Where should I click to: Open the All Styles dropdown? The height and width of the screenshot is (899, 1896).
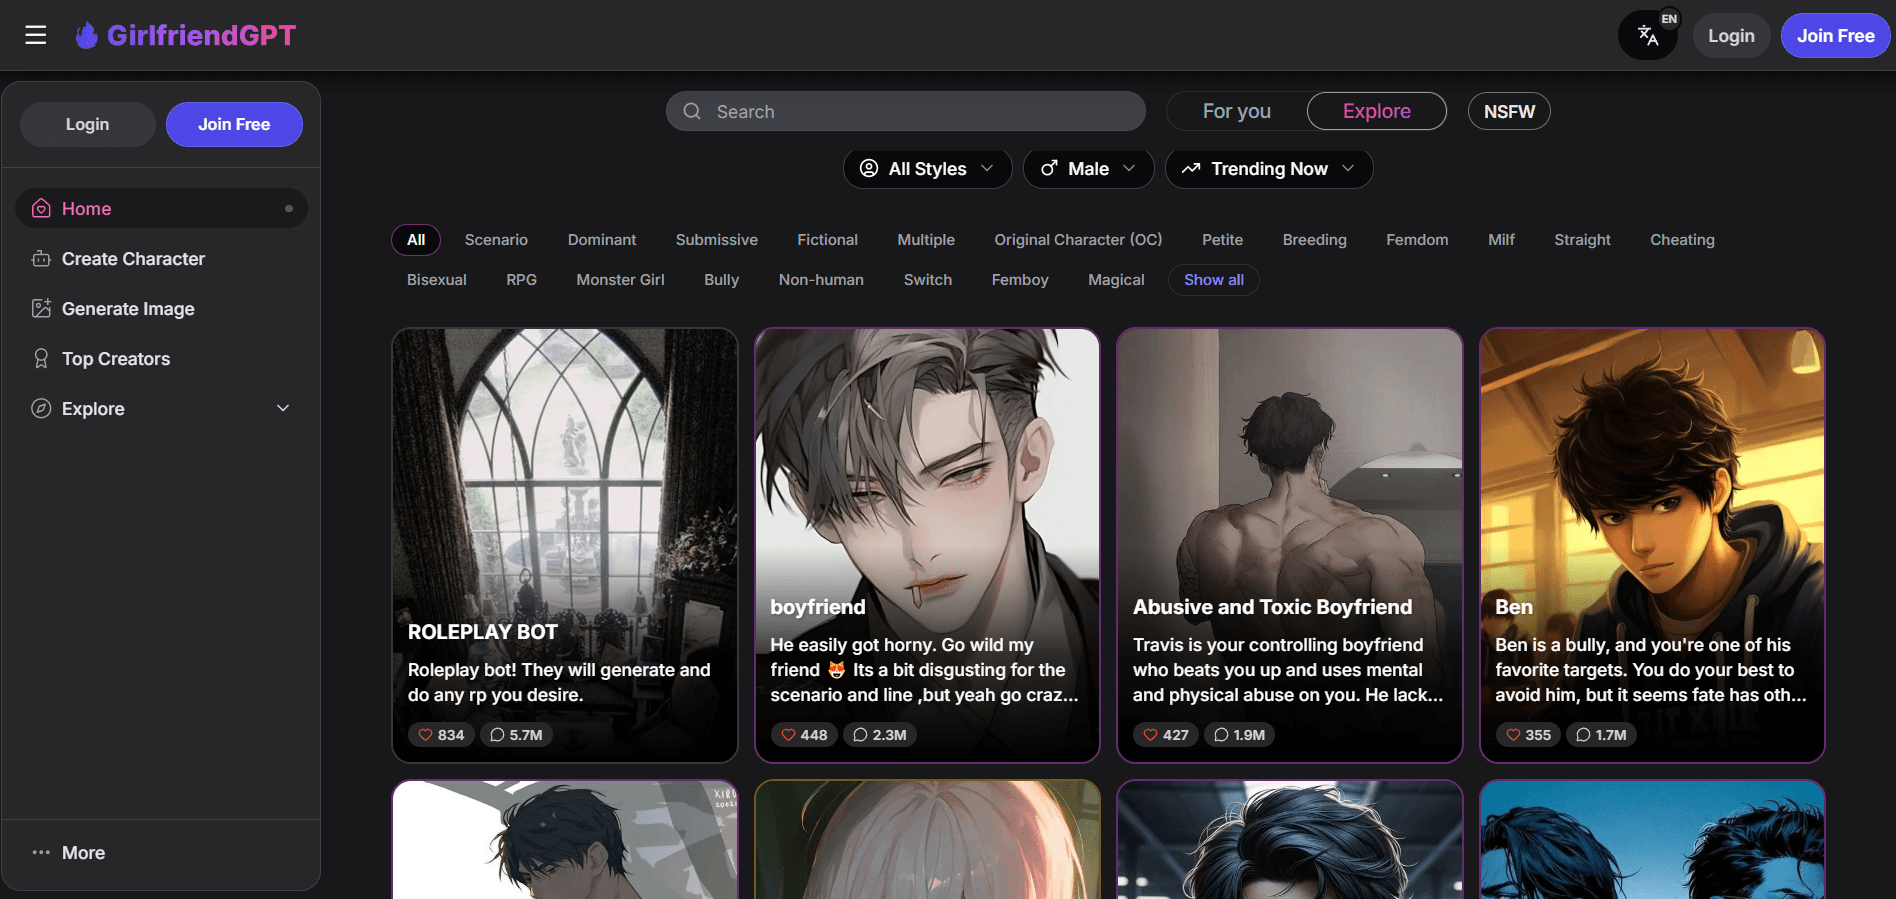[927, 169]
